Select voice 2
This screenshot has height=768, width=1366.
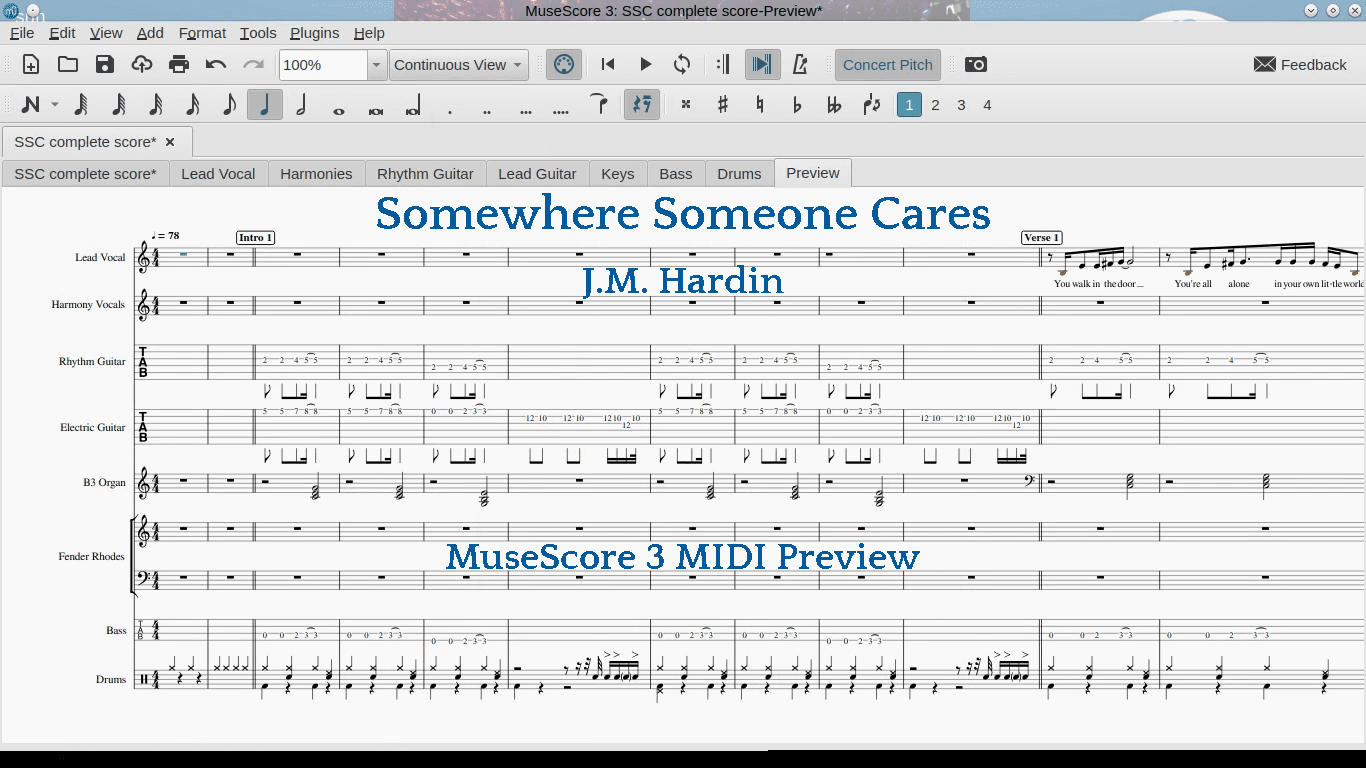point(936,105)
